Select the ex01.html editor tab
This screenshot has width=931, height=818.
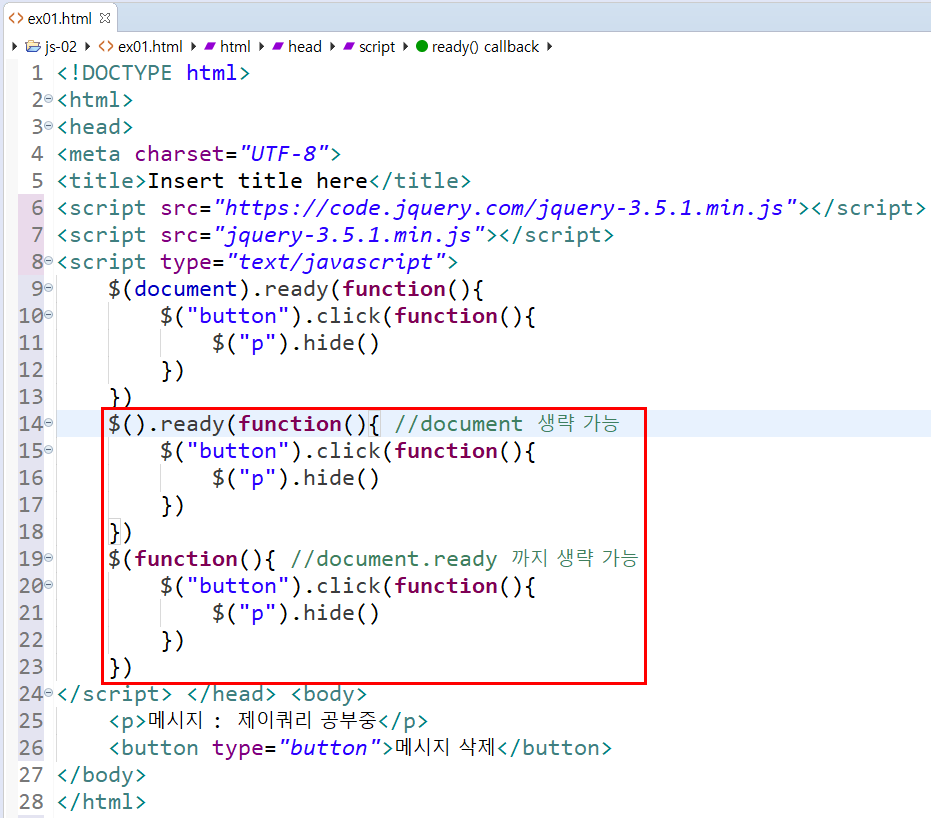[59, 18]
